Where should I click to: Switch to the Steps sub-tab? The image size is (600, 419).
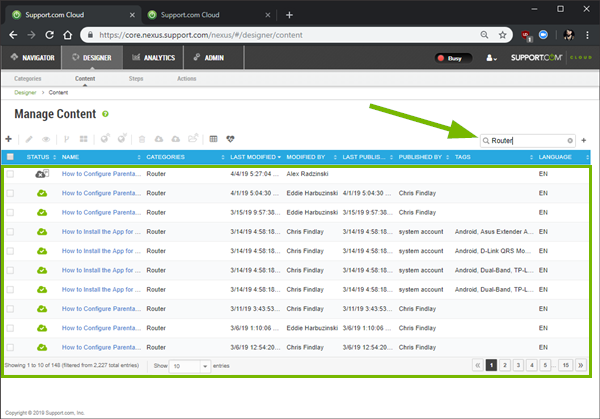click(136, 78)
